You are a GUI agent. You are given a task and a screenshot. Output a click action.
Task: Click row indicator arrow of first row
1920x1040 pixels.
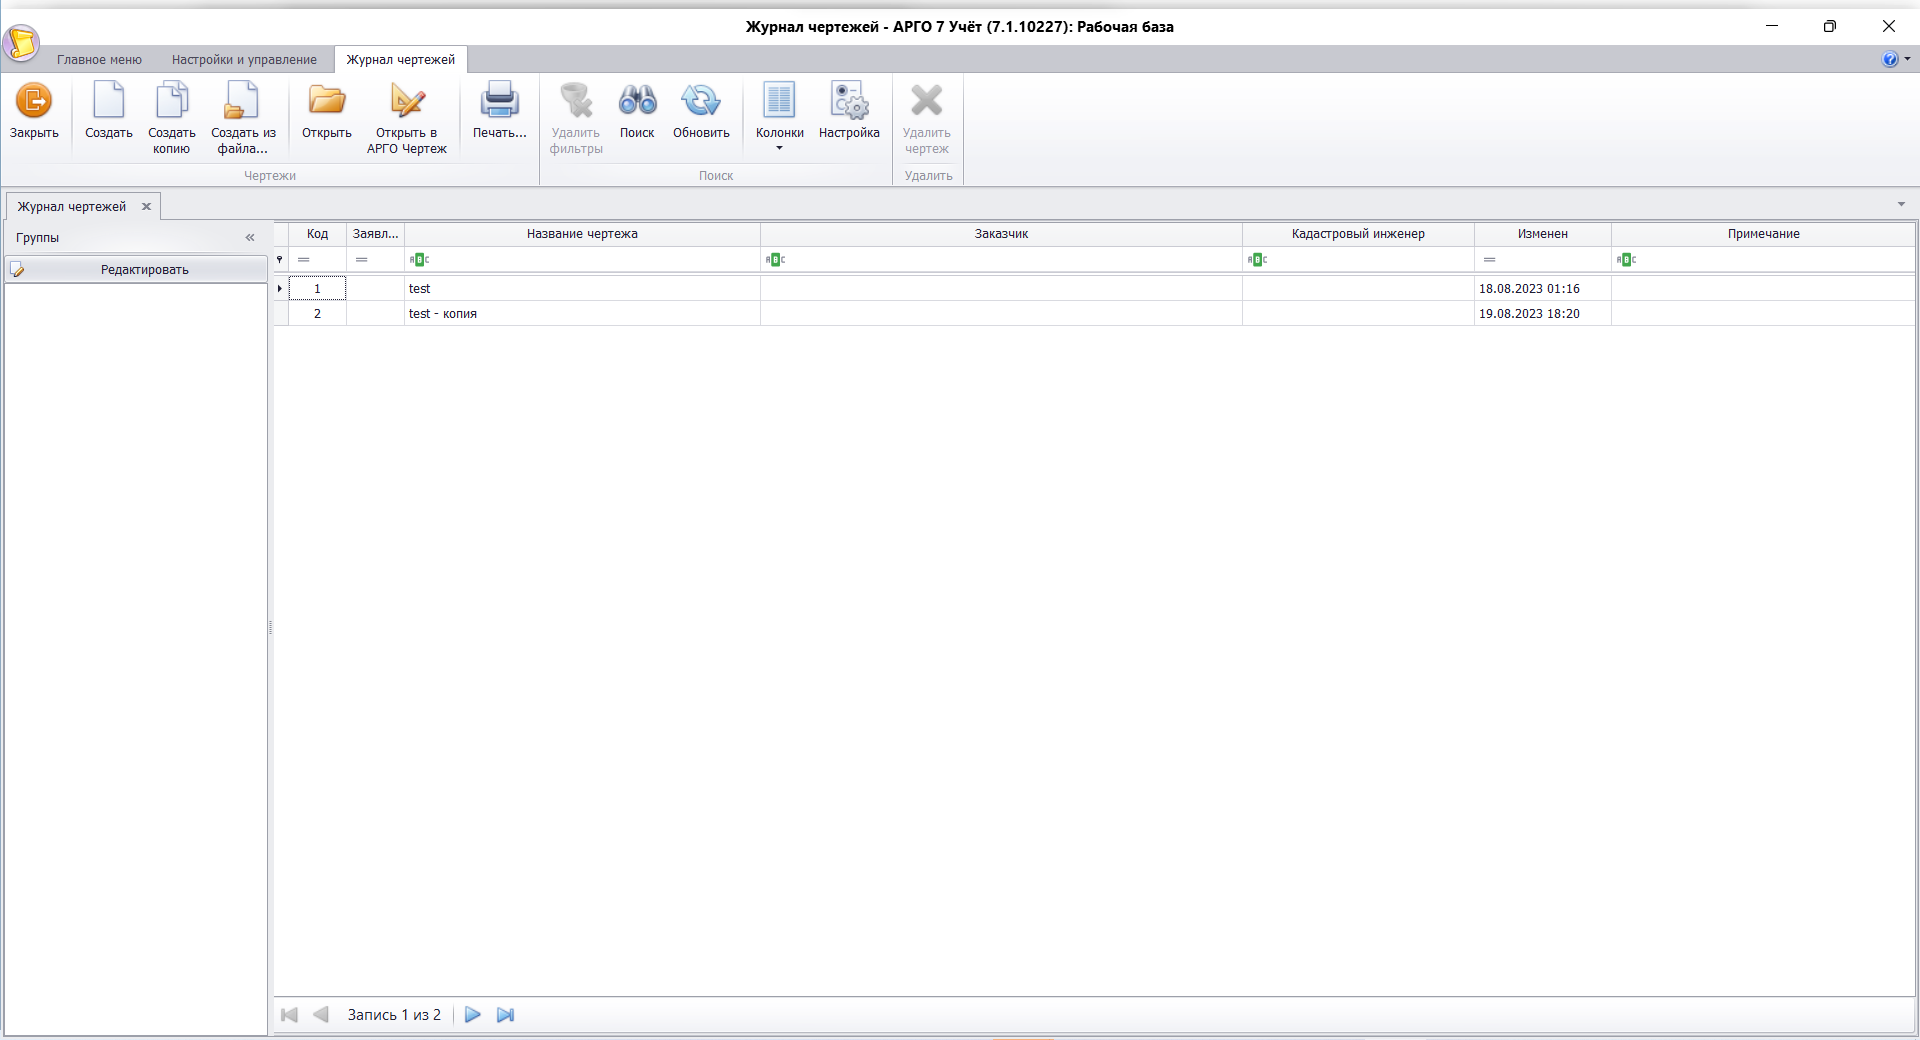click(x=280, y=289)
